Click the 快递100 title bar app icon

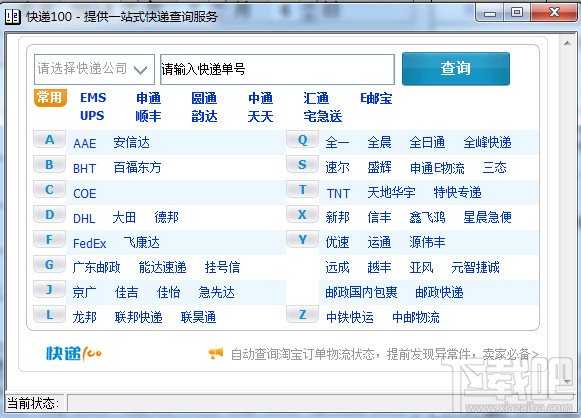[13, 16]
